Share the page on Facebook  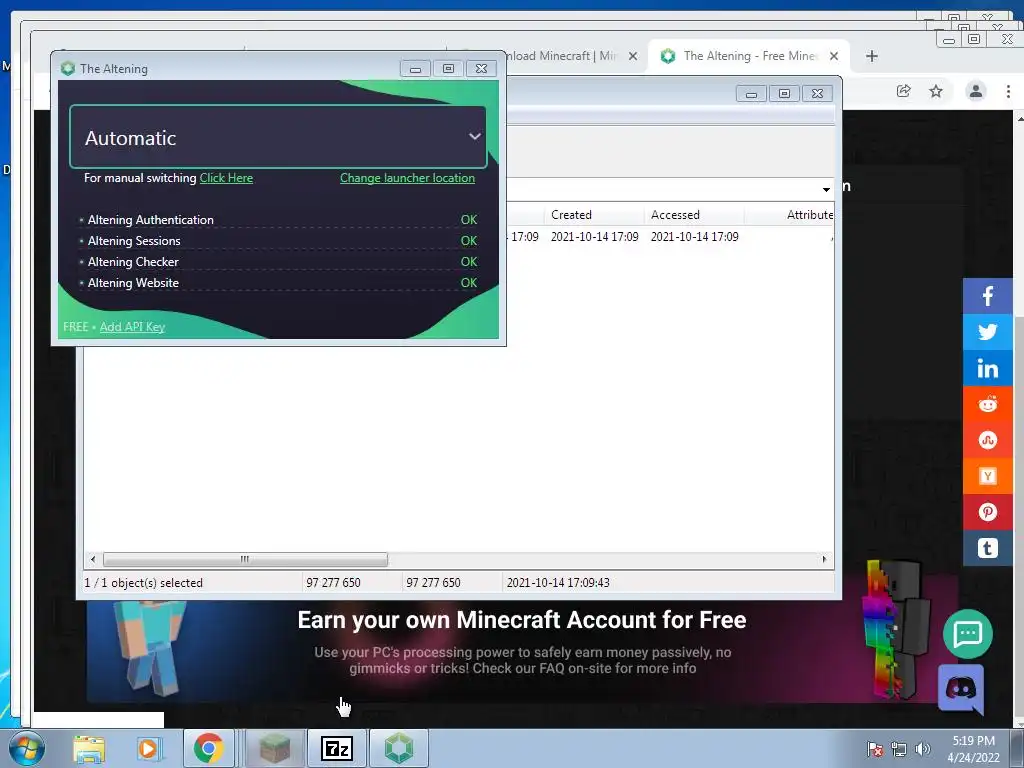coord(987,296)
